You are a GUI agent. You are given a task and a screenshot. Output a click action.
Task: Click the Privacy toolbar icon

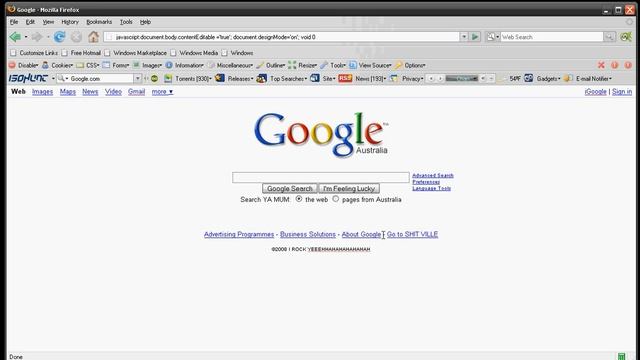(x=394, y=78)
